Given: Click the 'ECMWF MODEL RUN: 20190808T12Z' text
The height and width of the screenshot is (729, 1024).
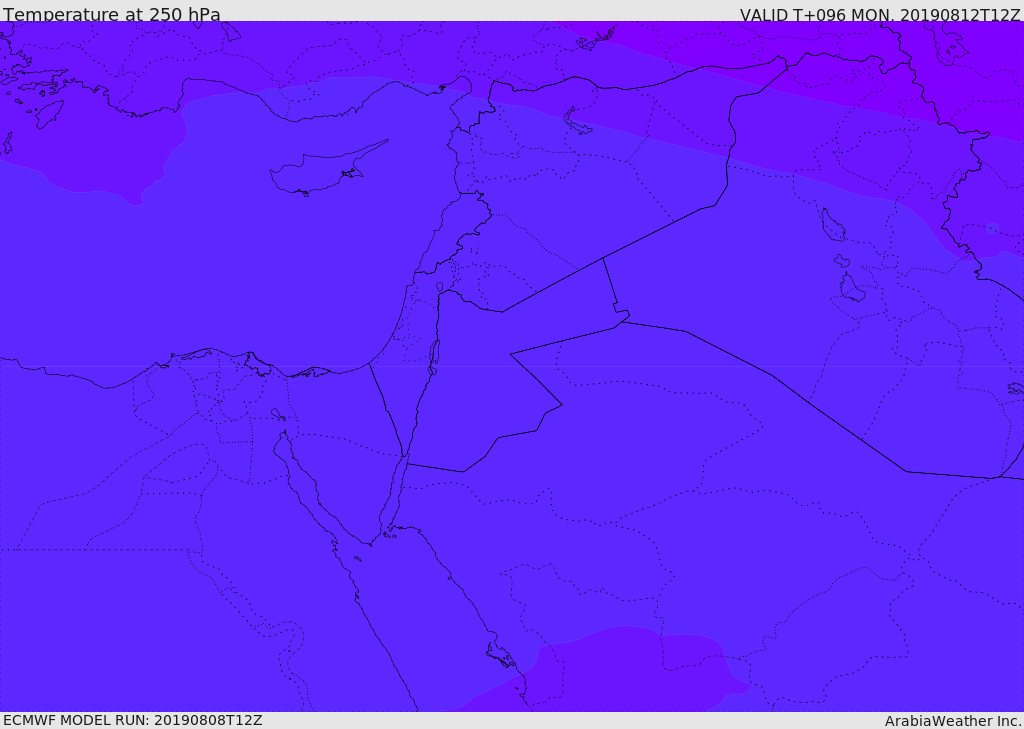Looking at the screenshot, I should tap(133, 720).
